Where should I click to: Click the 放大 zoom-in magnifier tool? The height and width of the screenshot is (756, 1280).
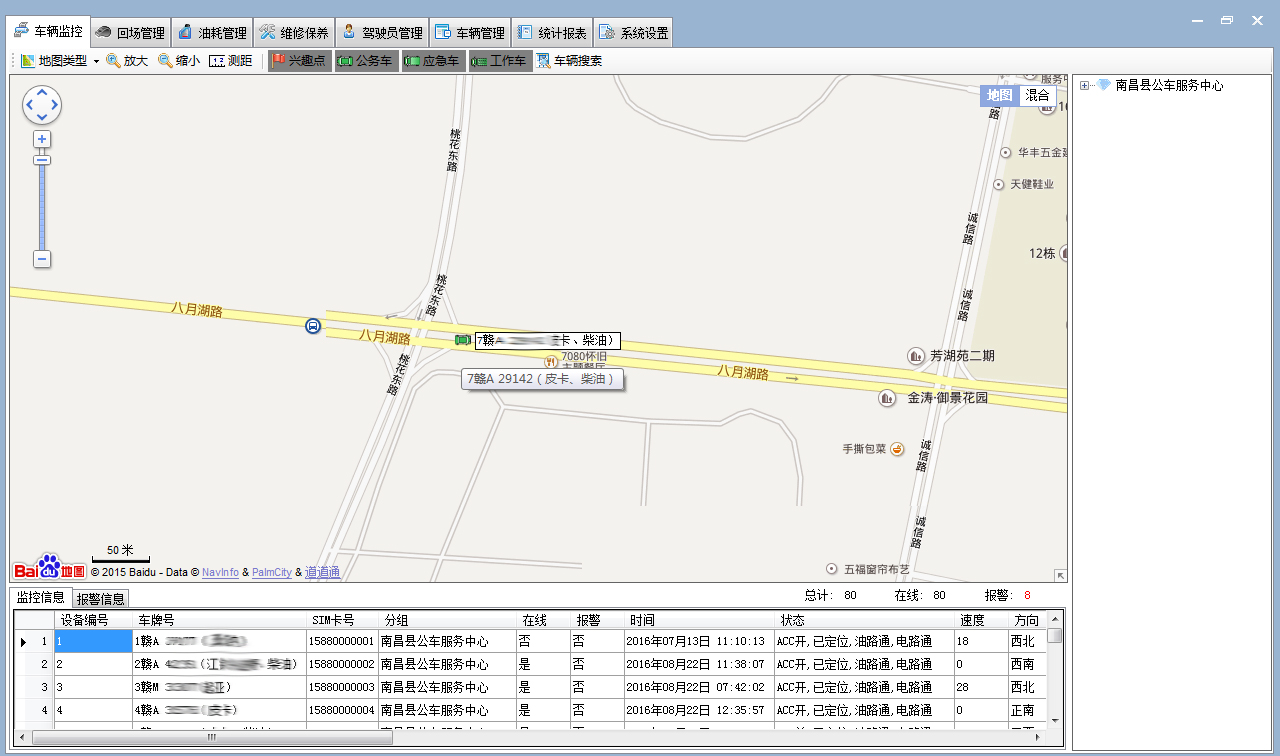tap(127, 61)
